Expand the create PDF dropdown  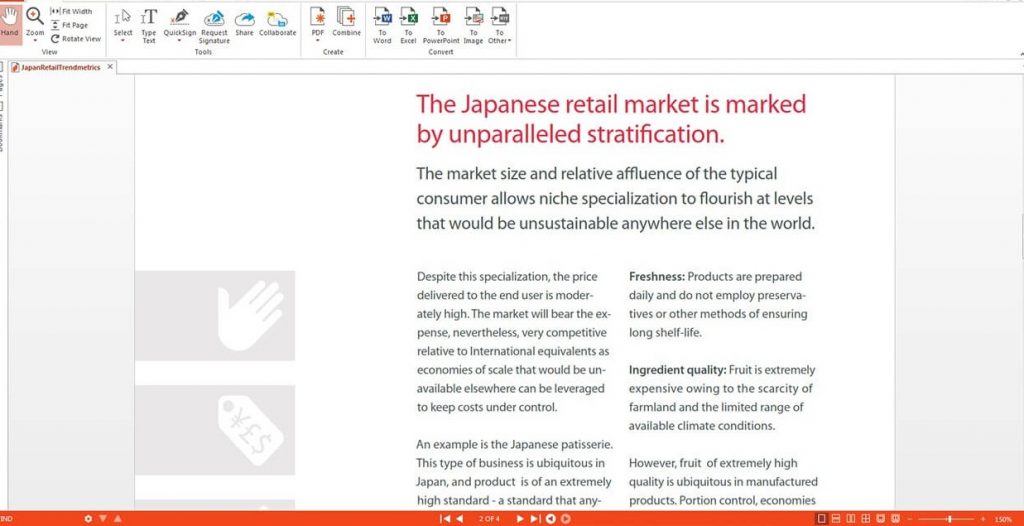click(318, 41)
